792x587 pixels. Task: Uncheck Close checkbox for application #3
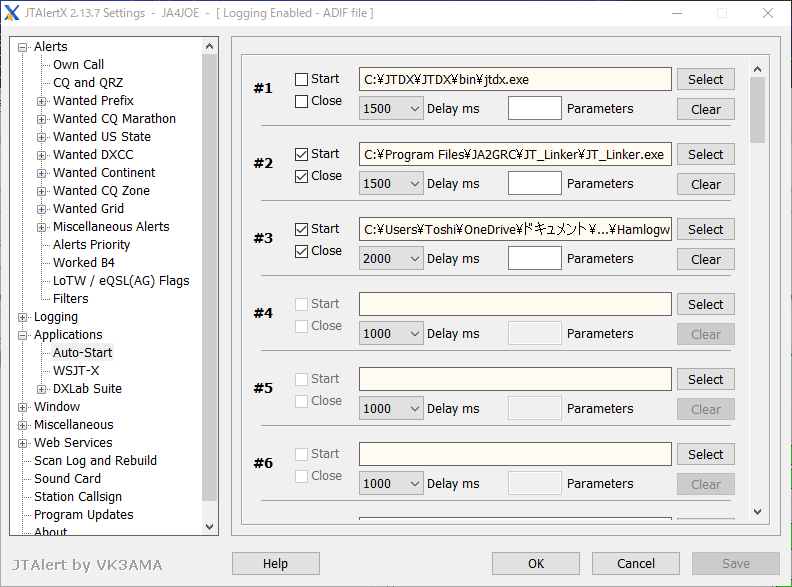coord(301,251)
